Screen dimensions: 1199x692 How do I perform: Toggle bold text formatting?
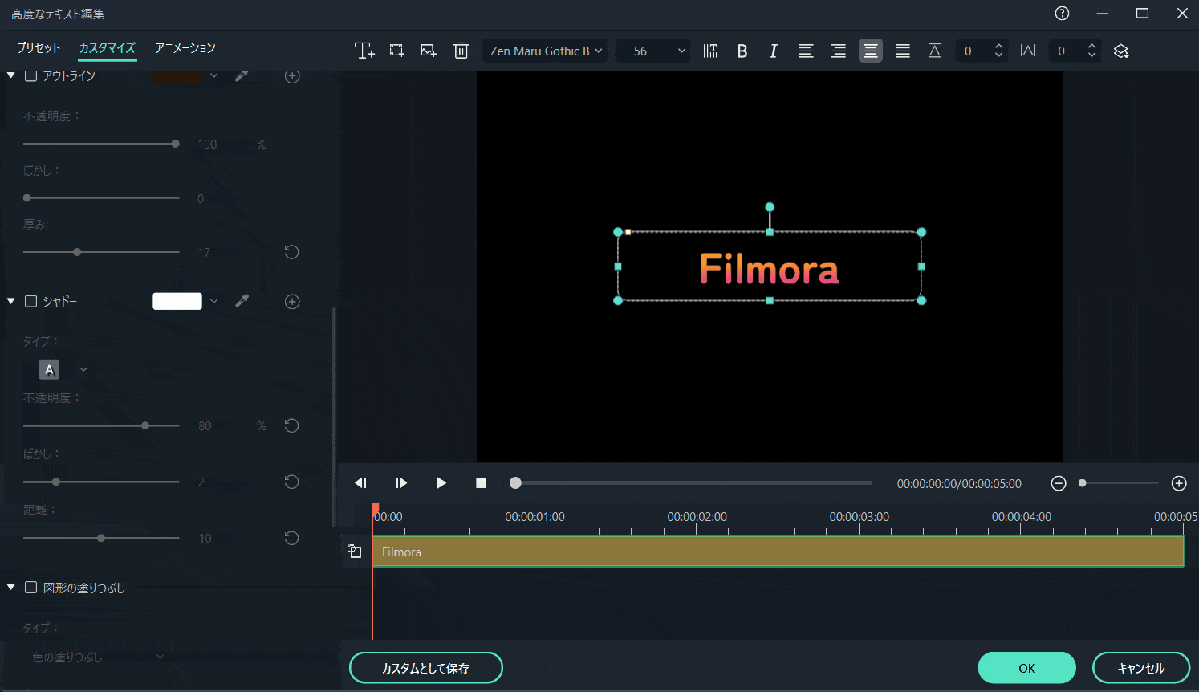[742, 51]
